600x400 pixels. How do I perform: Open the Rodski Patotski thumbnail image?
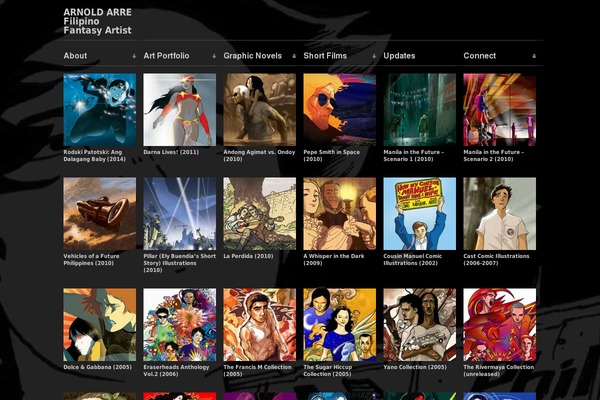pyautogui.click(x=99, y=110)
